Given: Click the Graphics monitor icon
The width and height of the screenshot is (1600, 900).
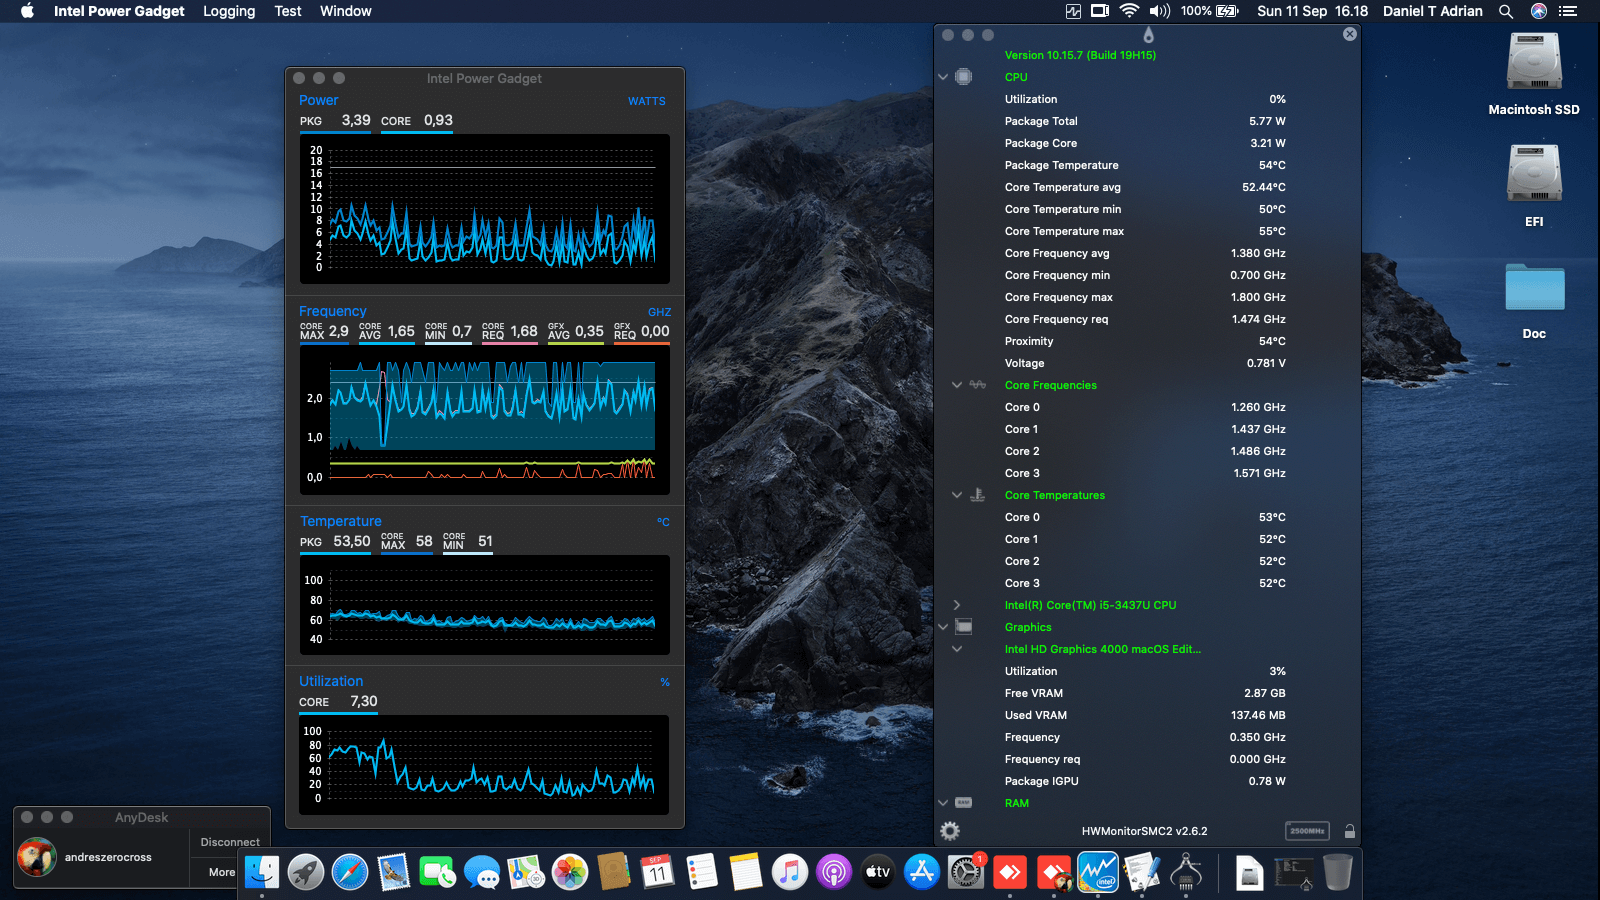Looking at the screenshot, I should [x=964, y=627].
